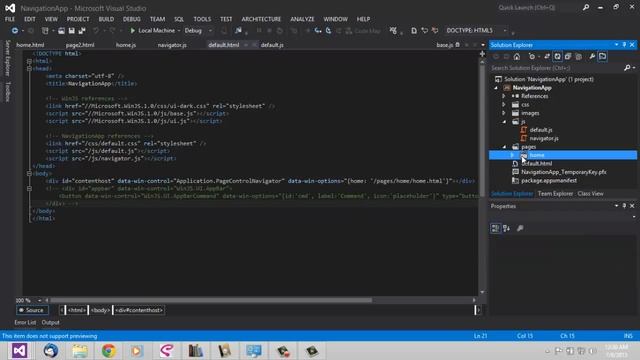
Task: Open the Debug configuration dropdown
Action: 210,31
